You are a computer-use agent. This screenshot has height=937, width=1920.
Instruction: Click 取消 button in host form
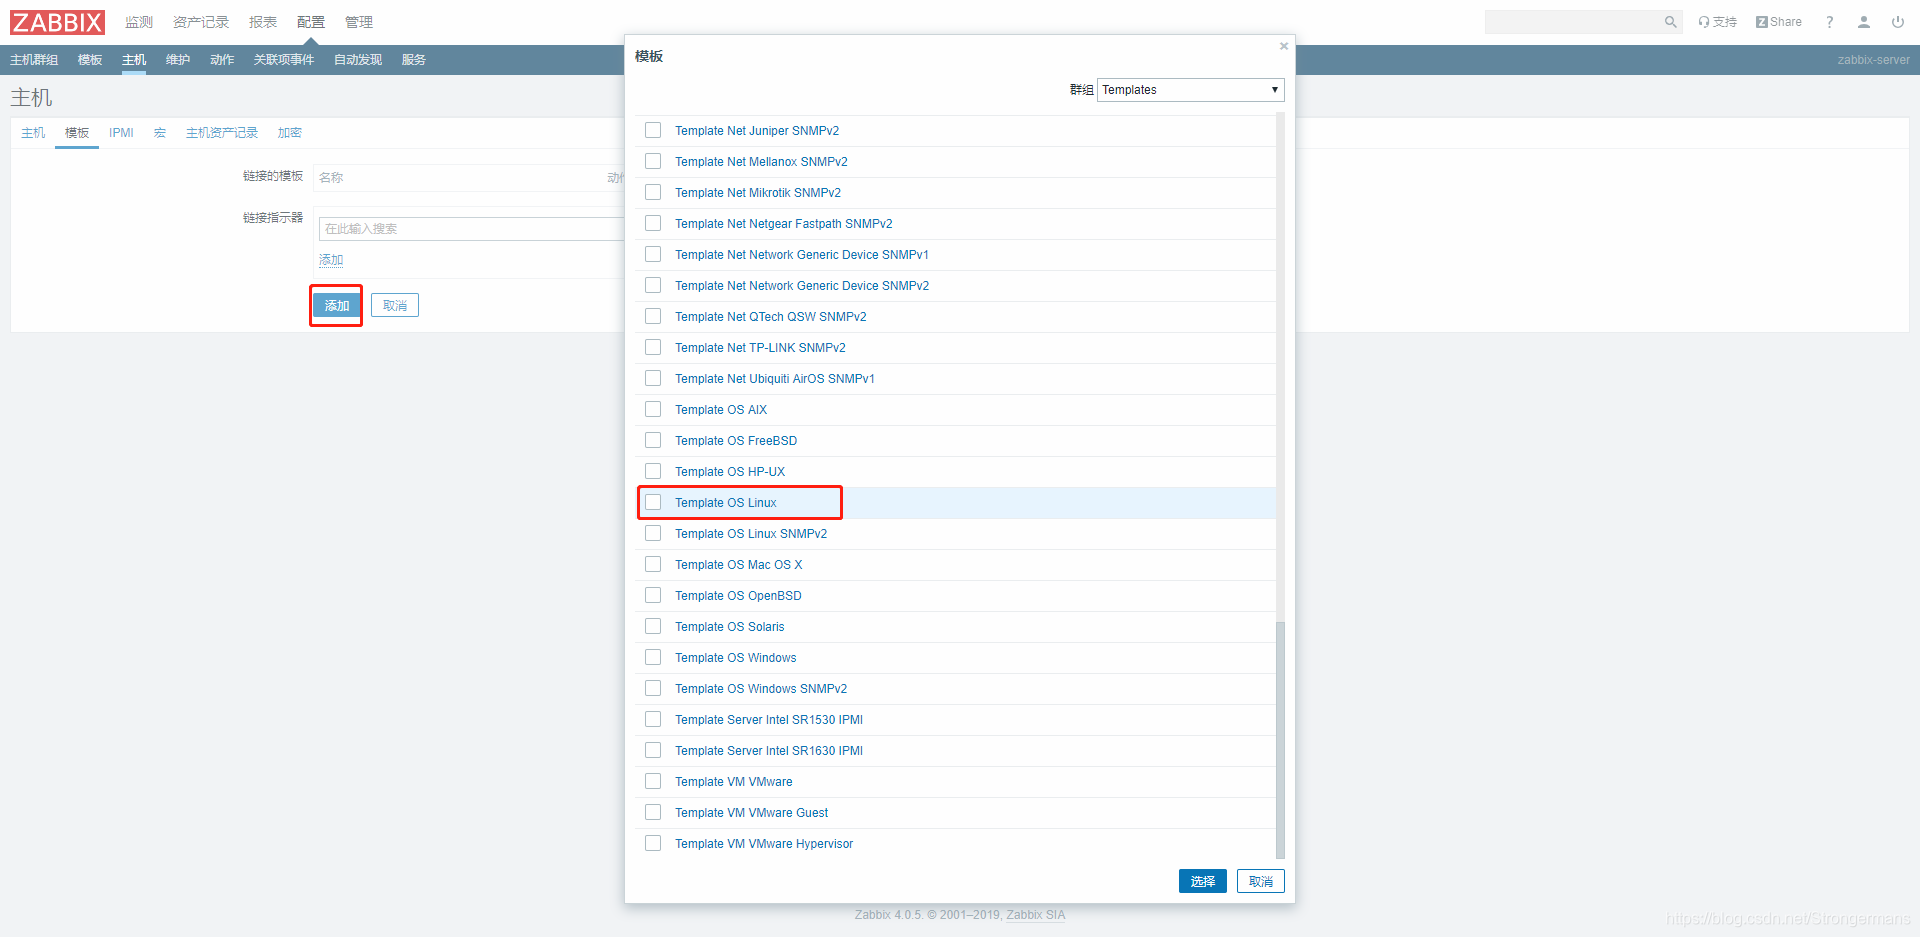395,305
